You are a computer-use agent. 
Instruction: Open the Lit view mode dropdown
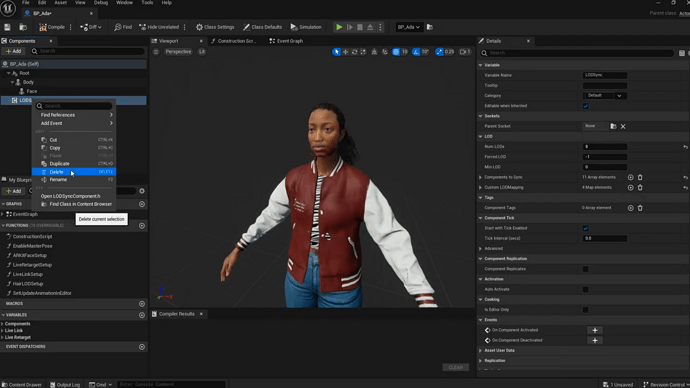click(202, 52)
